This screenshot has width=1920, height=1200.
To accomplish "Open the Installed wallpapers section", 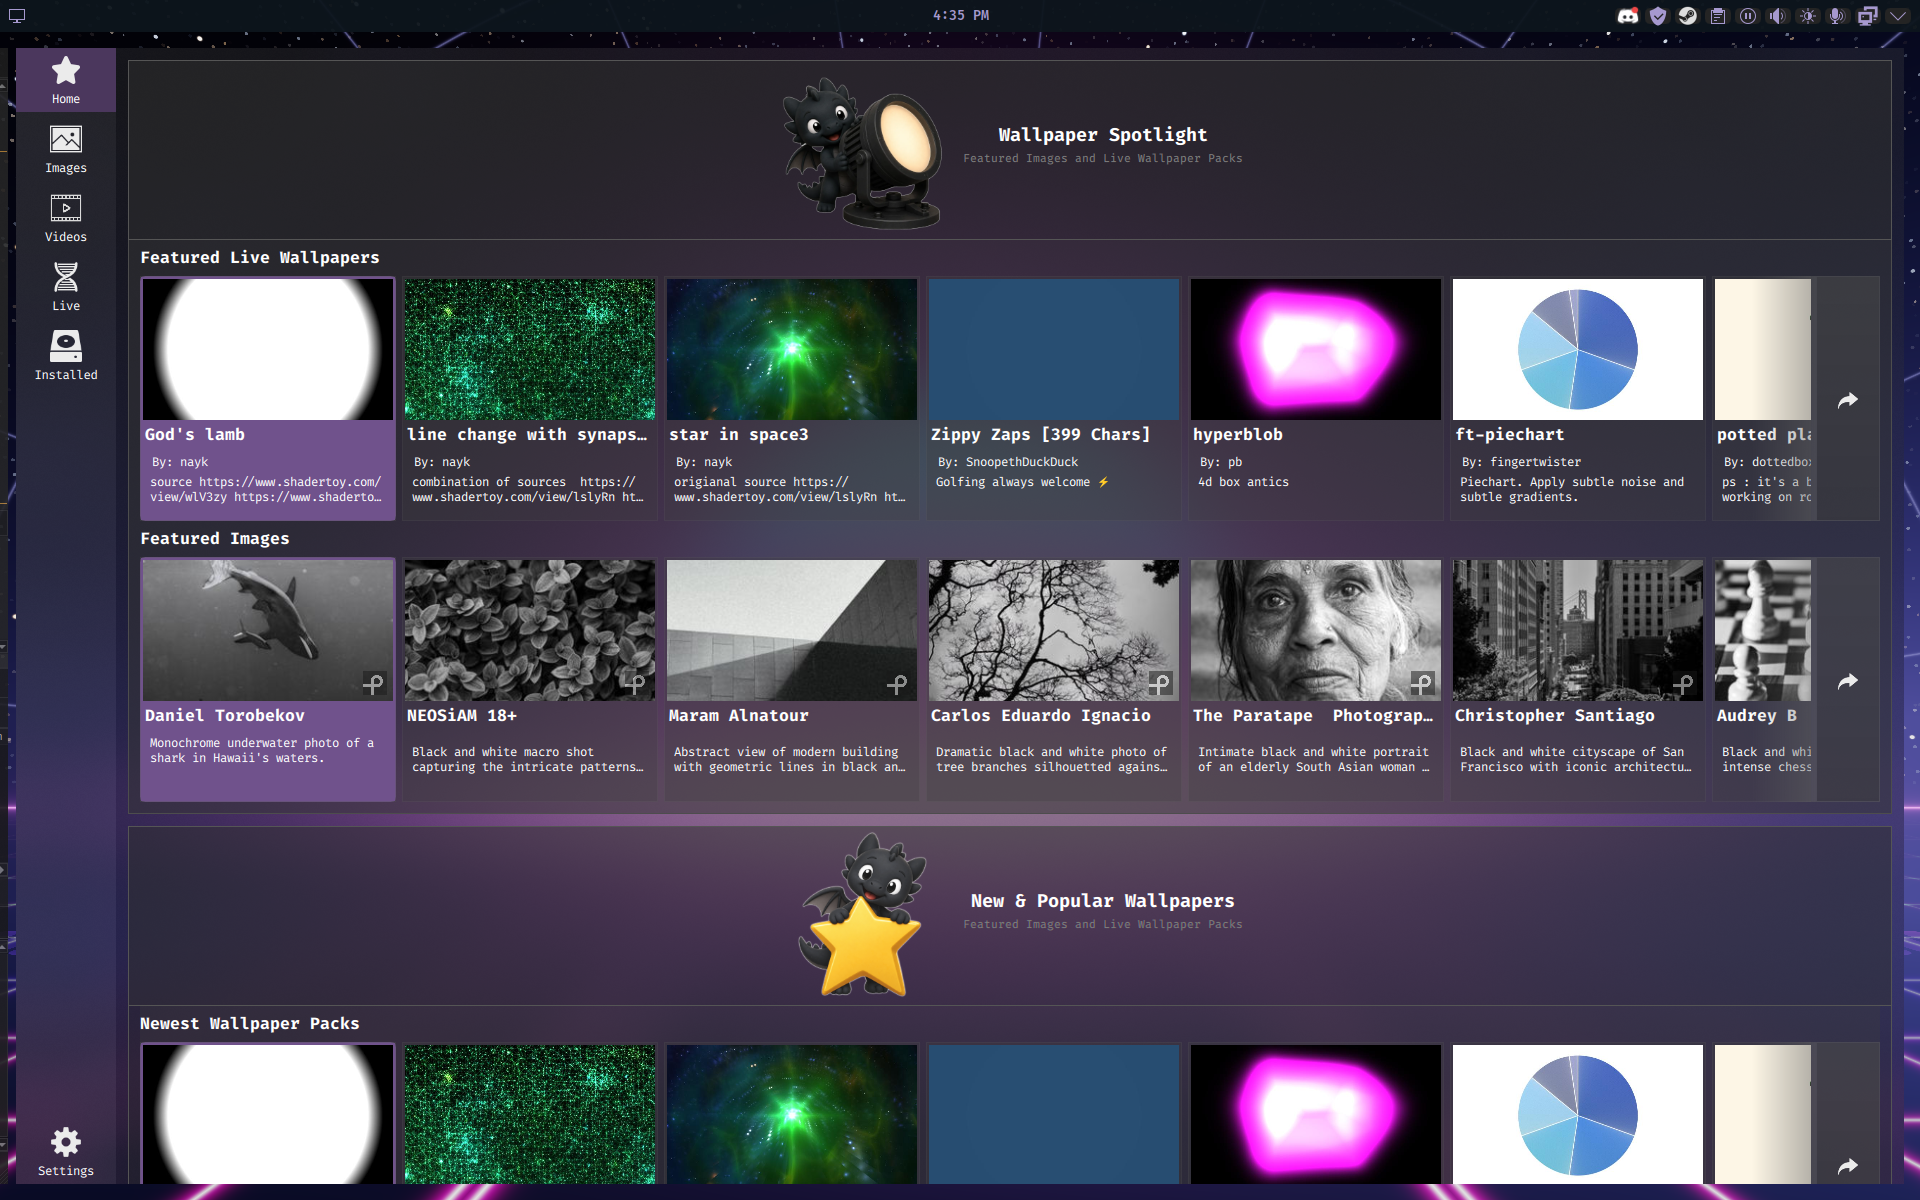I will click(x=66, y=356).
